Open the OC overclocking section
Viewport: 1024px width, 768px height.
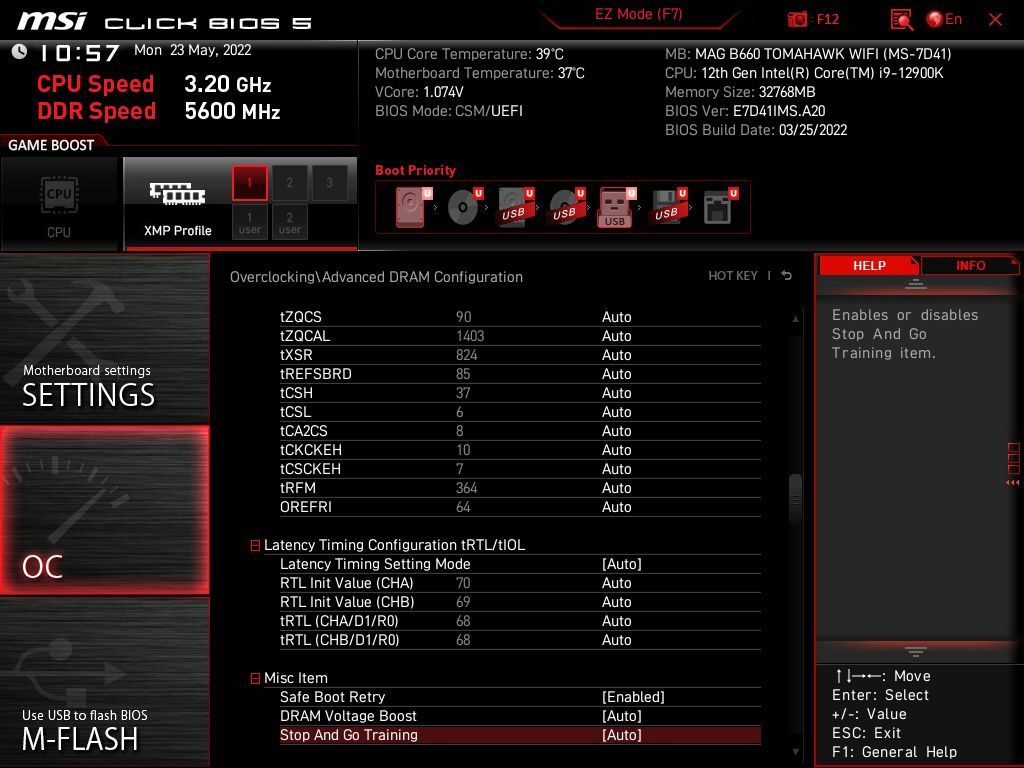point(104,510)
